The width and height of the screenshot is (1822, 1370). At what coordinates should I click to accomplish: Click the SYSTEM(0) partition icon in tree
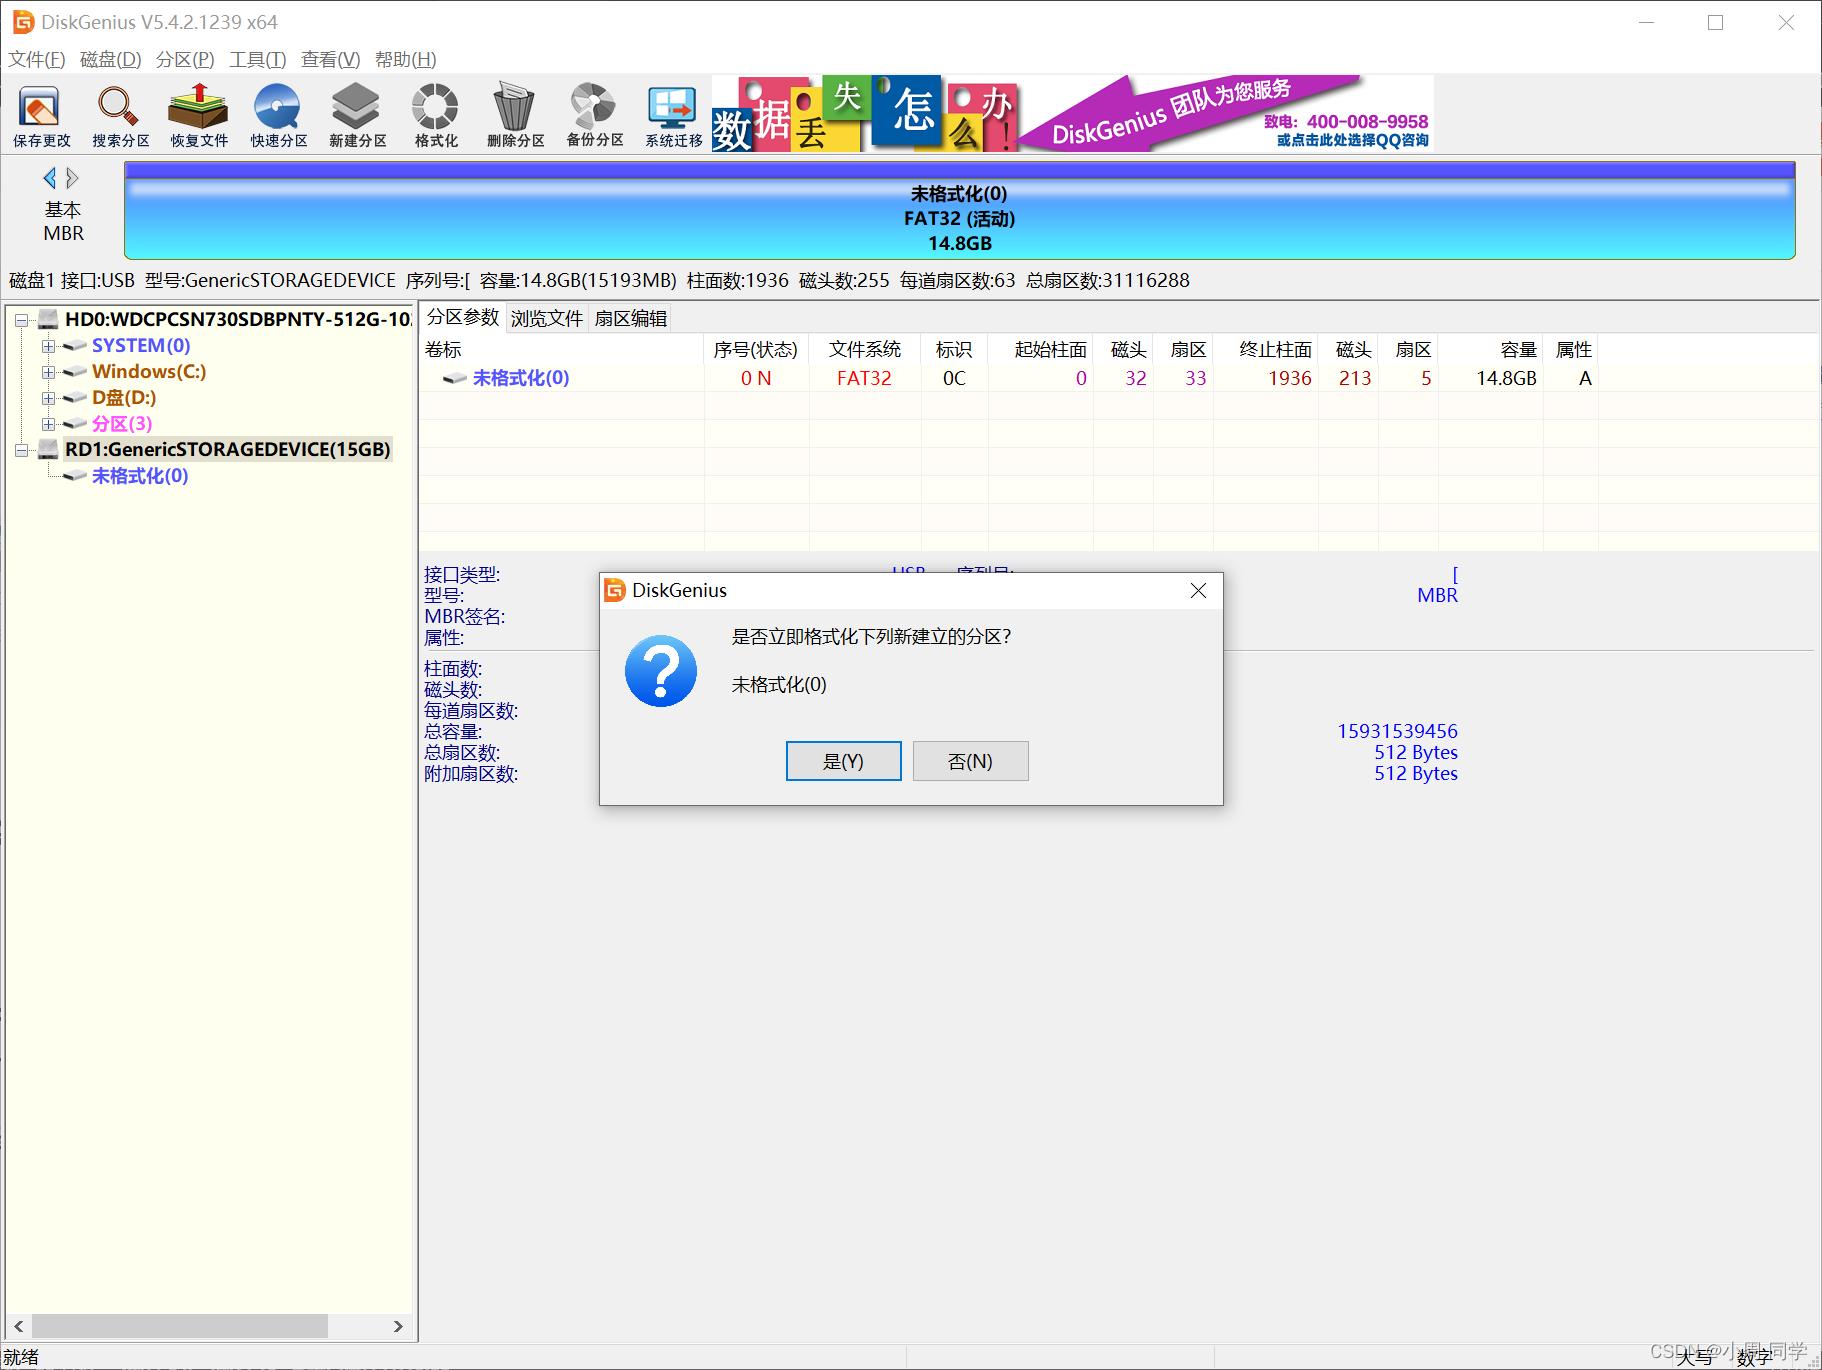(x=75, y=346)
